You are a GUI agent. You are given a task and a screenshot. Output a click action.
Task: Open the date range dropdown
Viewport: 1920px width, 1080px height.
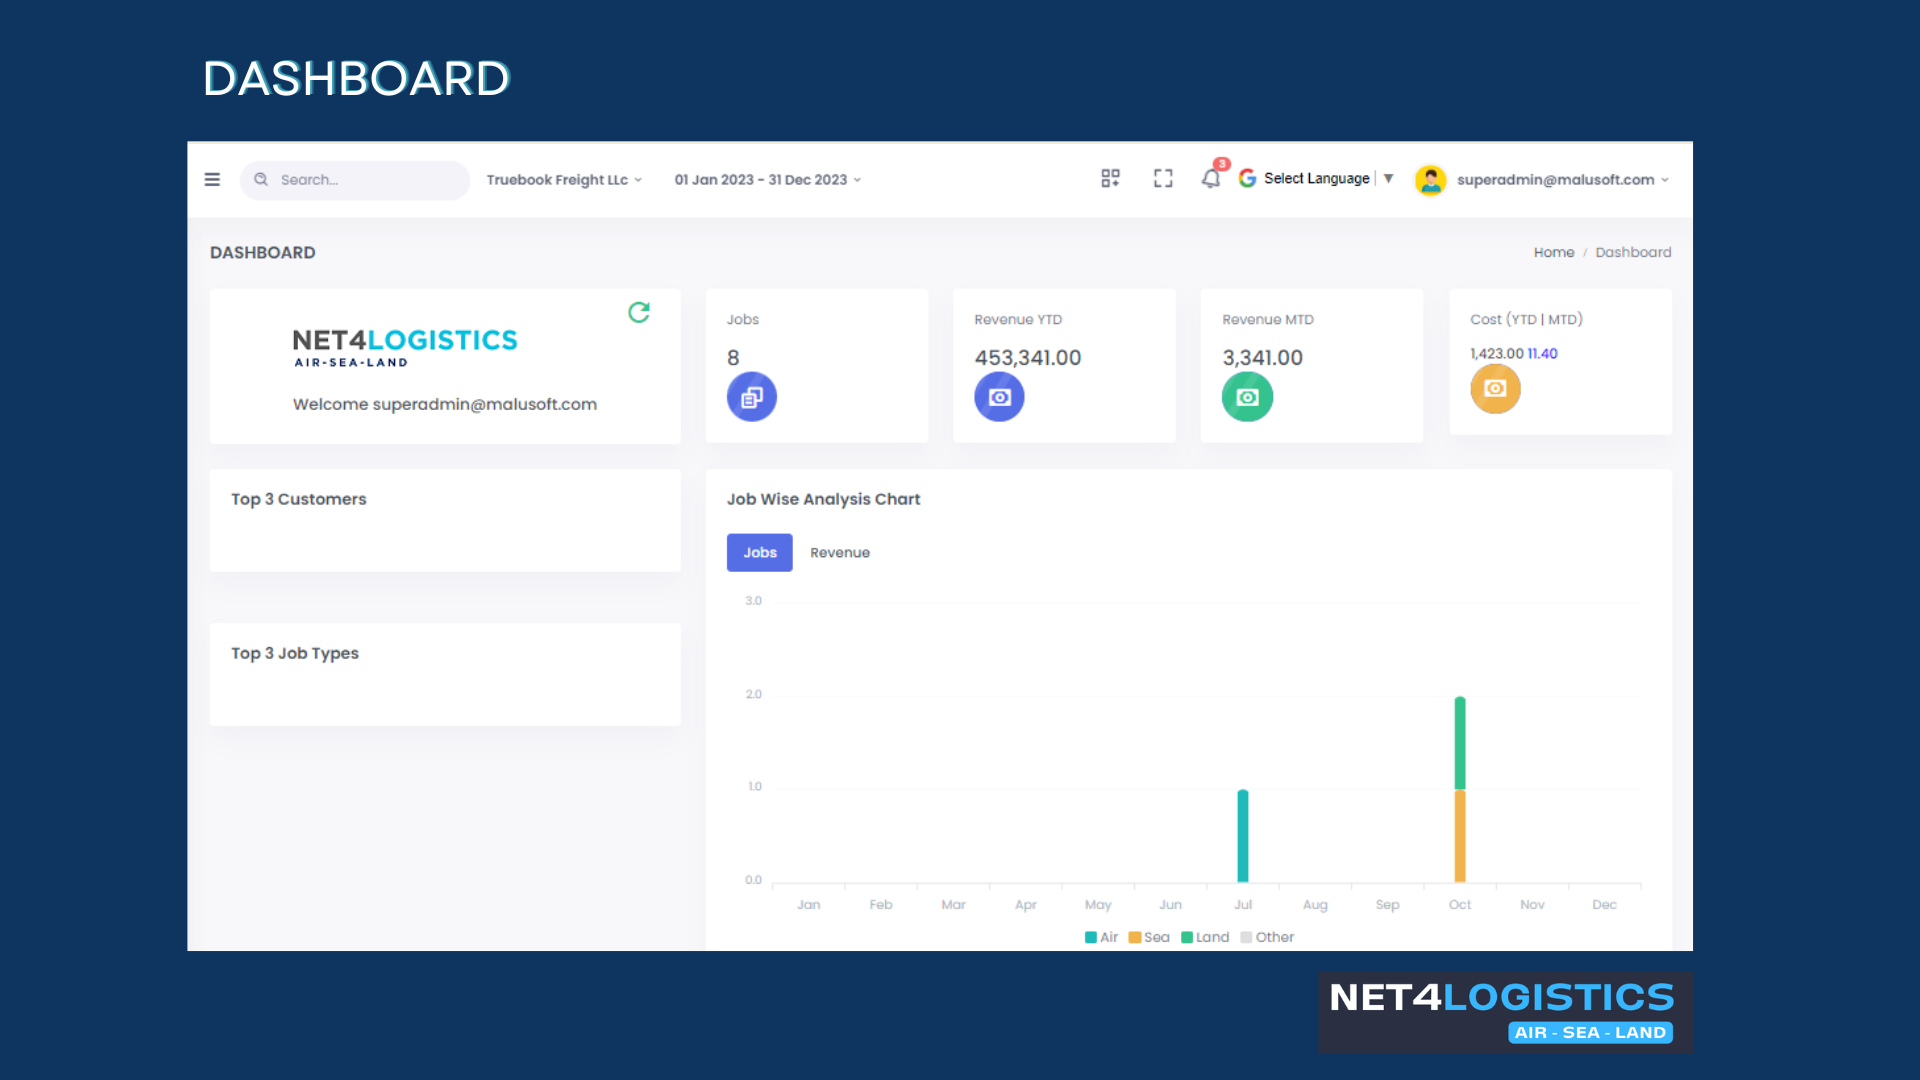click(x=767, y=180)
